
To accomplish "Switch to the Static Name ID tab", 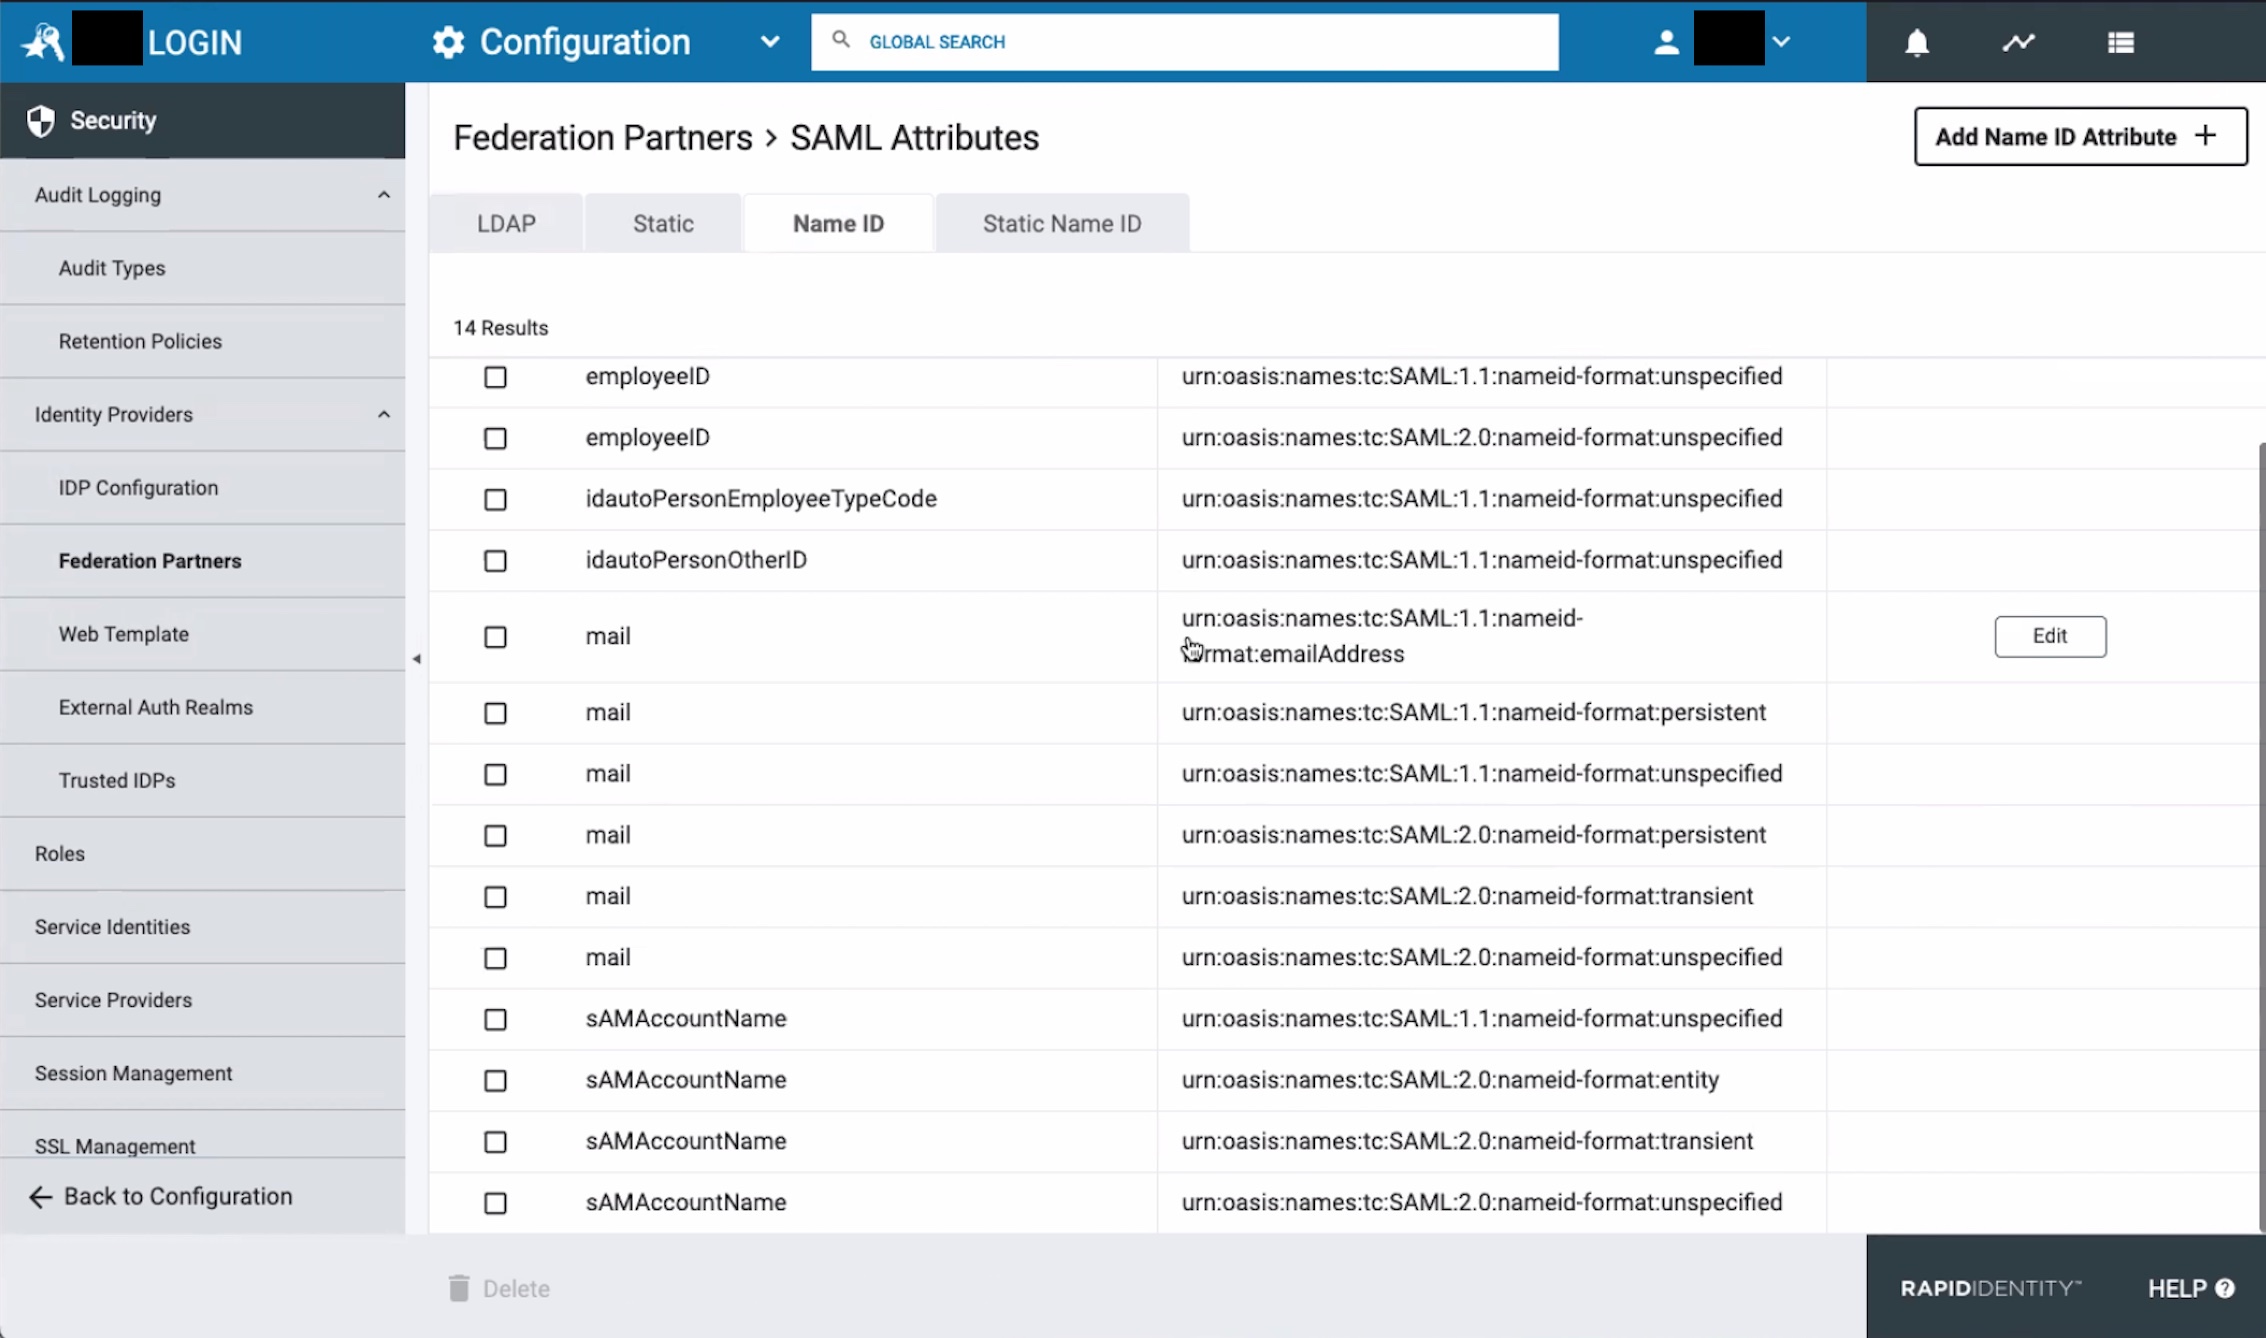I will click(1061, 222).
